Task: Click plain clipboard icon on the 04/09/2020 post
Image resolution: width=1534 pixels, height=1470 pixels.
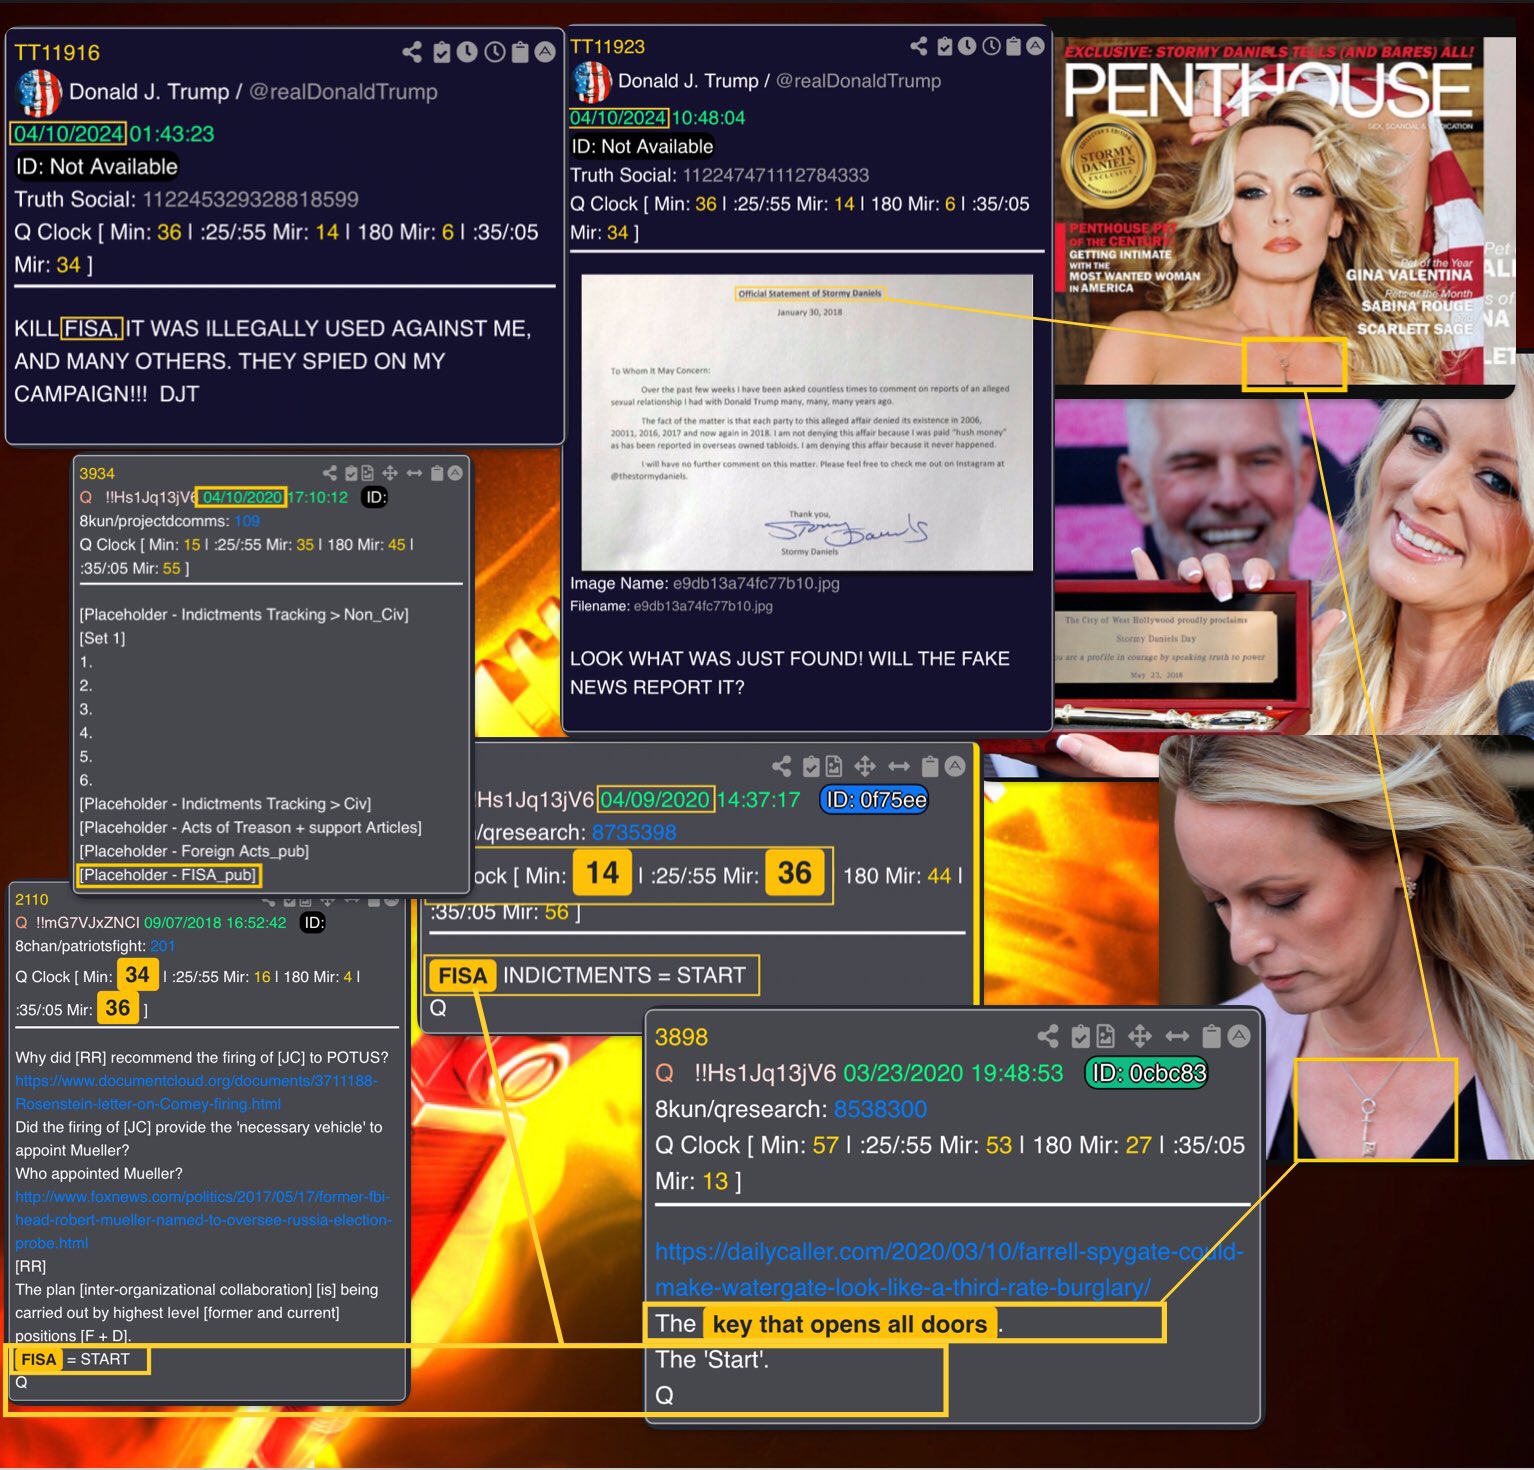Action: point(930,766)
